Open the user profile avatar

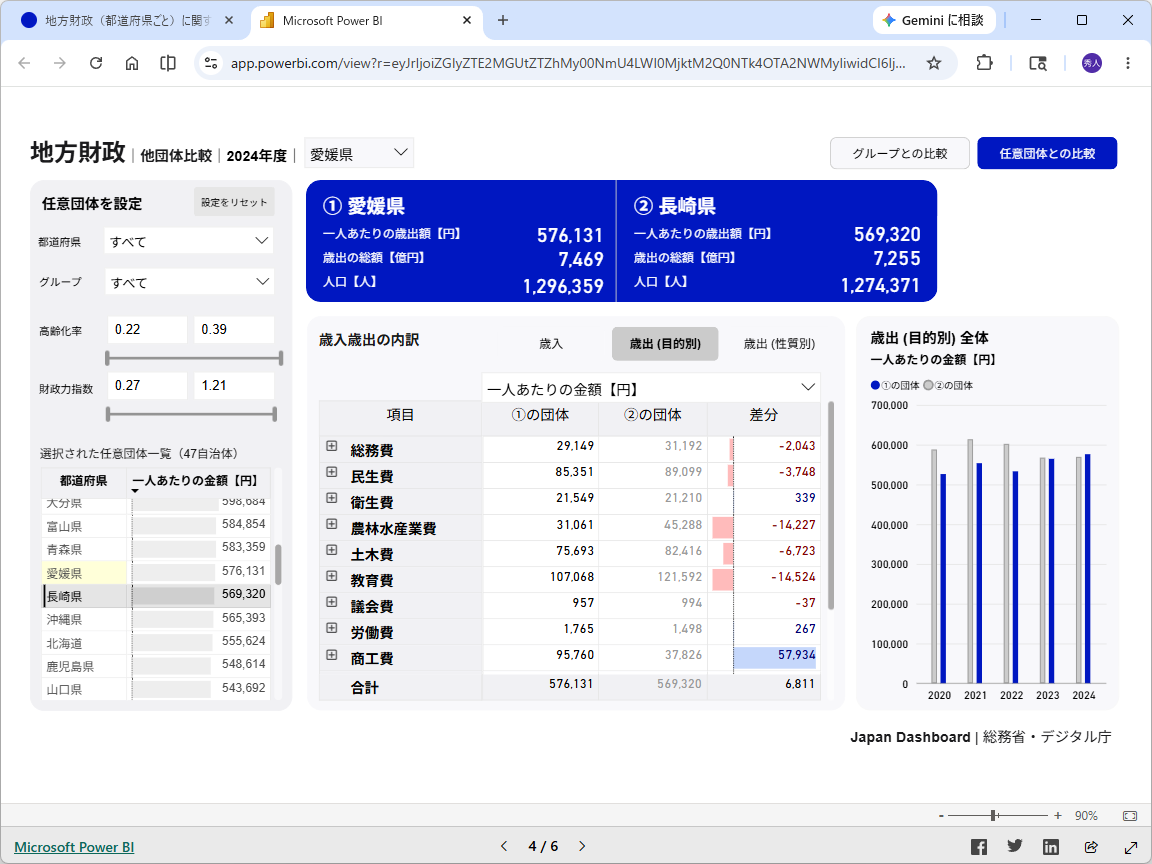1092,63
